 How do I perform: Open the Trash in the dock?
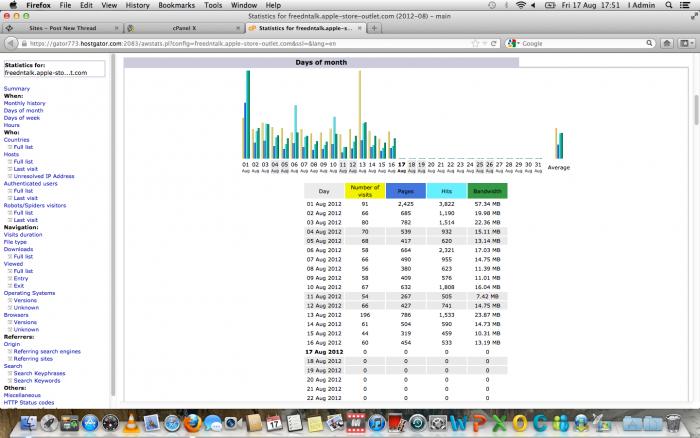673,422
